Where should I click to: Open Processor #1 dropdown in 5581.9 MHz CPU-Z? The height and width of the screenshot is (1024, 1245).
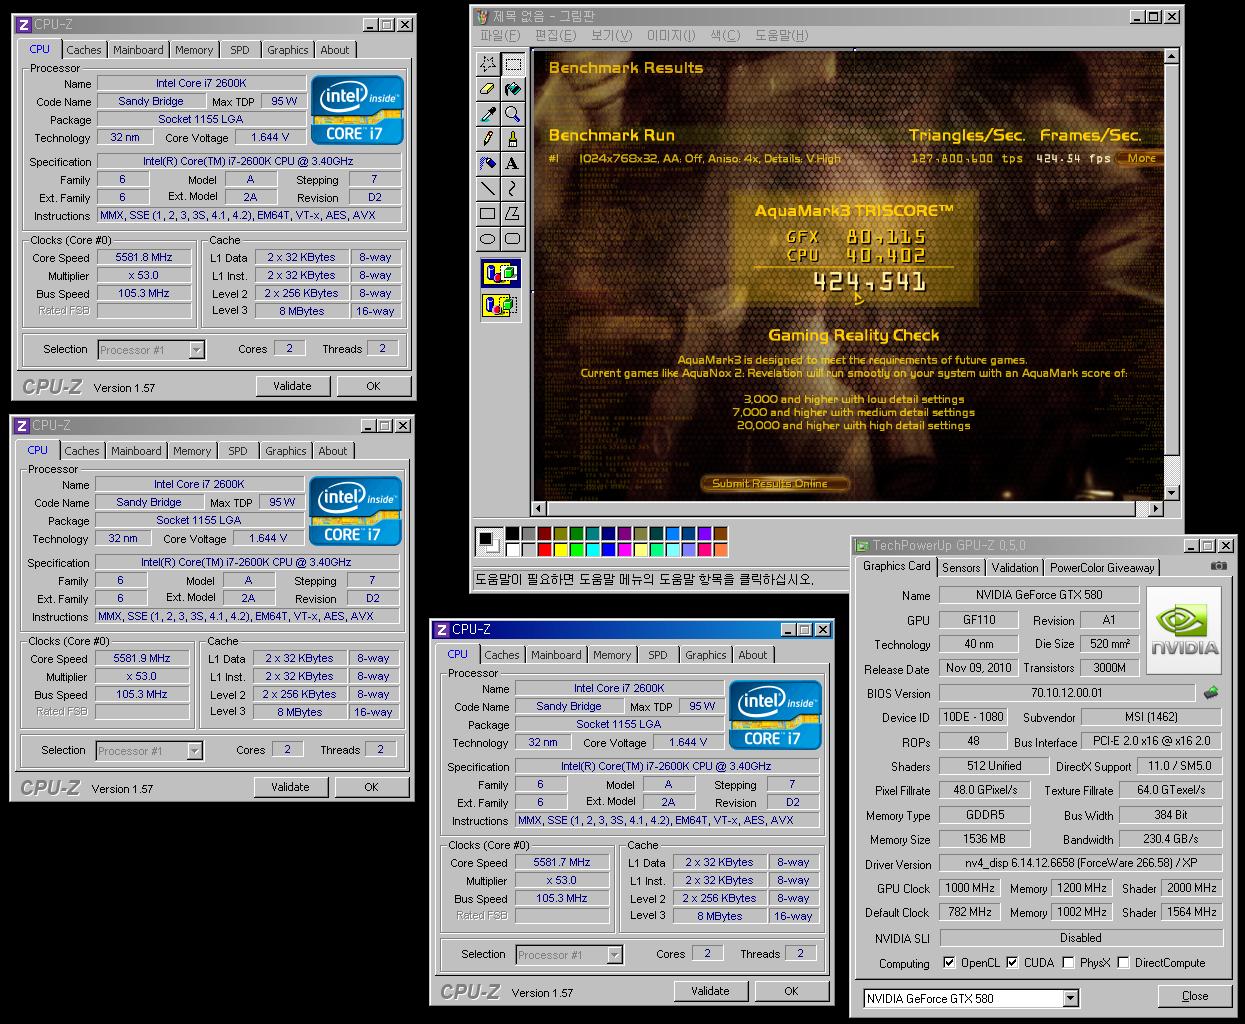click(194, 751)
